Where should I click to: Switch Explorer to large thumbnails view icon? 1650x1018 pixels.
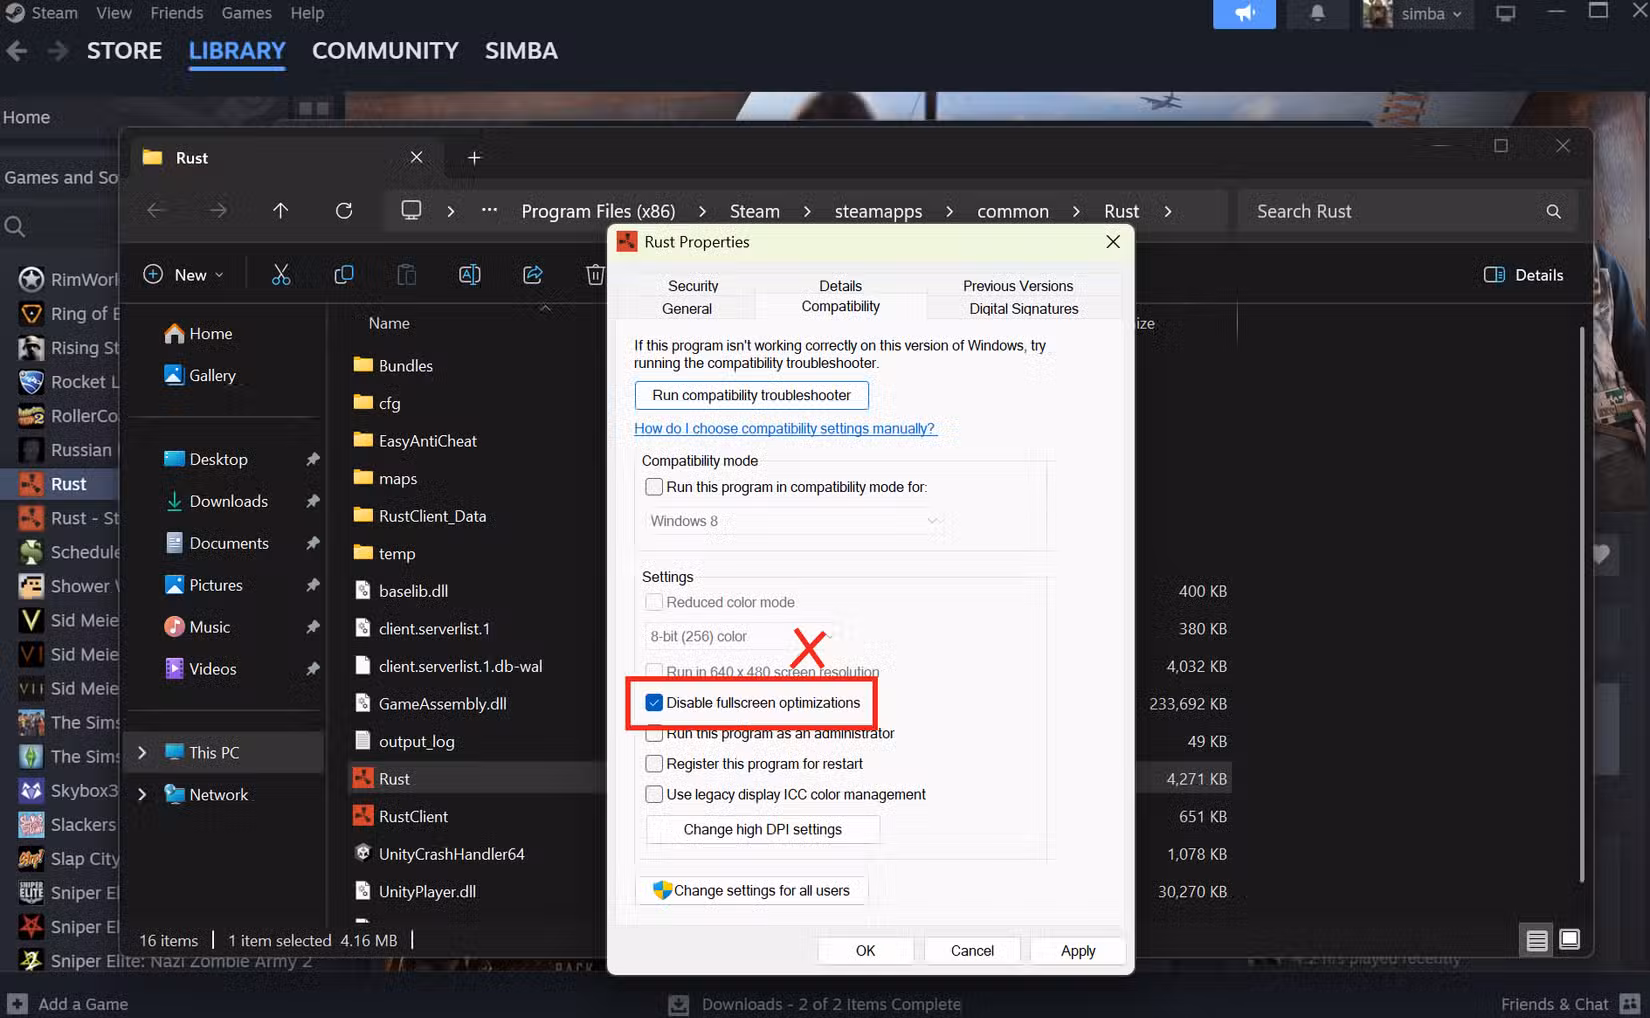[1570, 940]
